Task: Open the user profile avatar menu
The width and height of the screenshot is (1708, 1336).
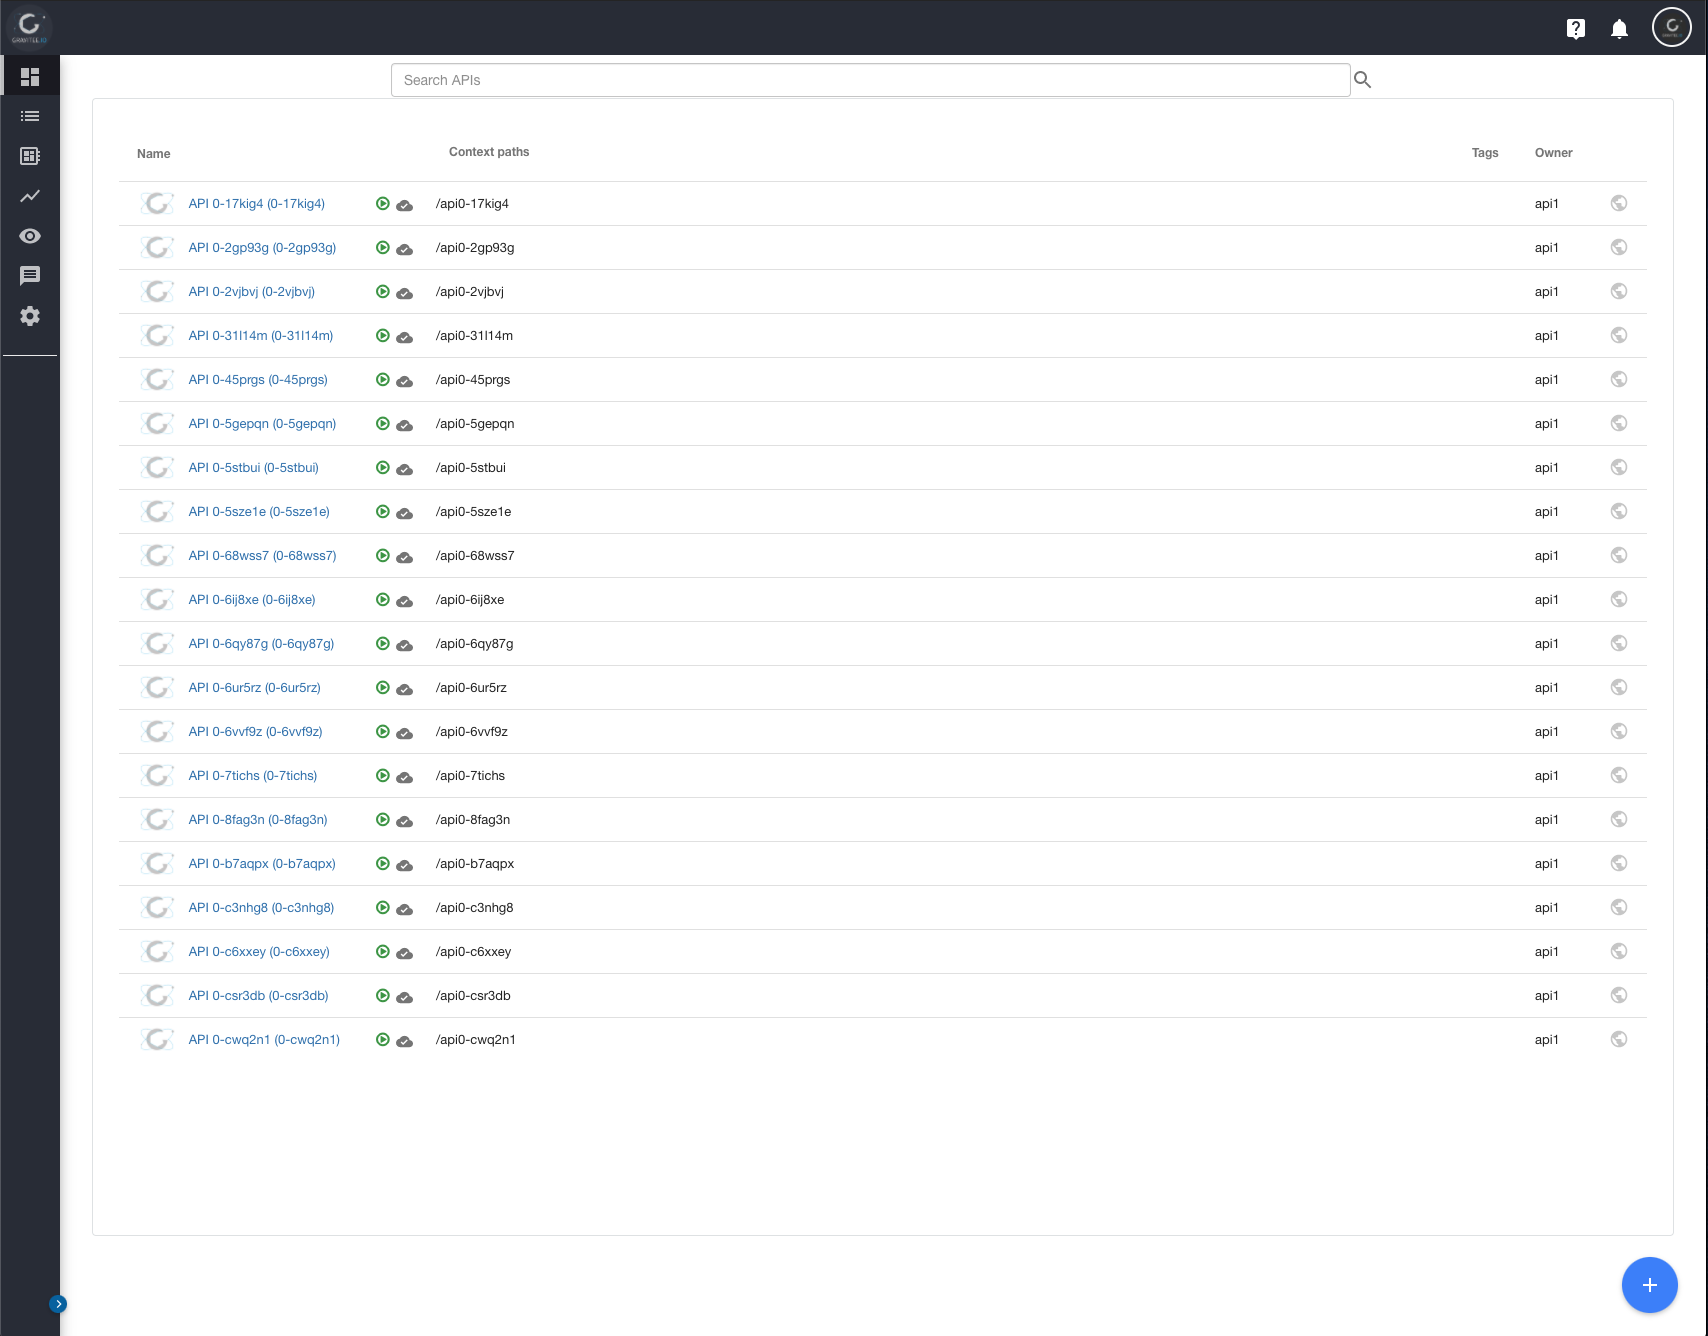Action: coord(1672,27)
